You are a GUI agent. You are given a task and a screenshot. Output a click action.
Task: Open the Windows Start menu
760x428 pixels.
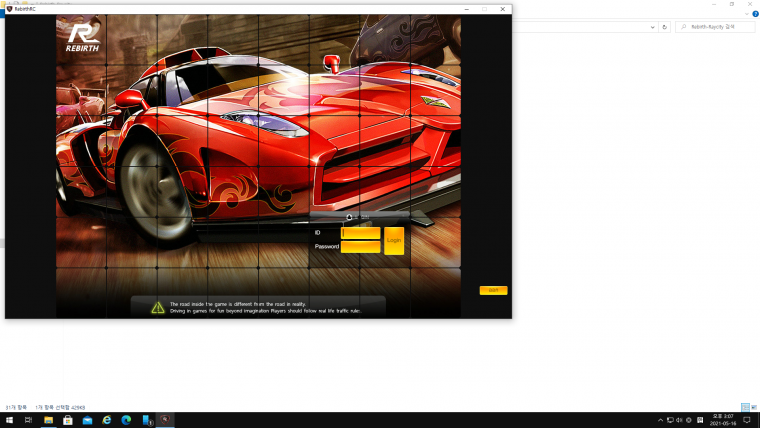(9, 420)
